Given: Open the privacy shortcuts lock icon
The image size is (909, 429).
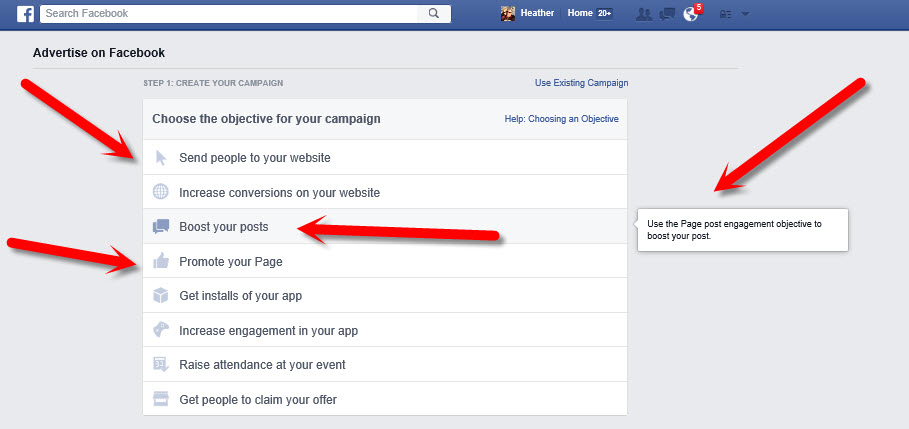Looking at the screenshot, I should [x=725, y=14].
